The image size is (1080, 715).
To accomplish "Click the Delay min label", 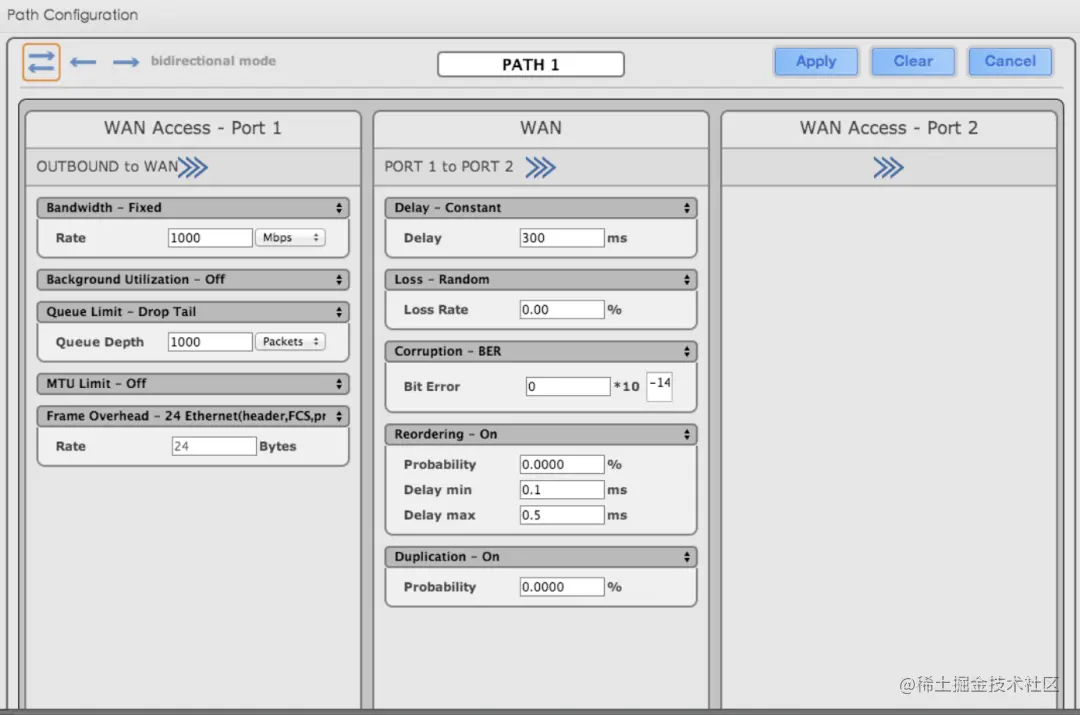I will click(438, 490).
